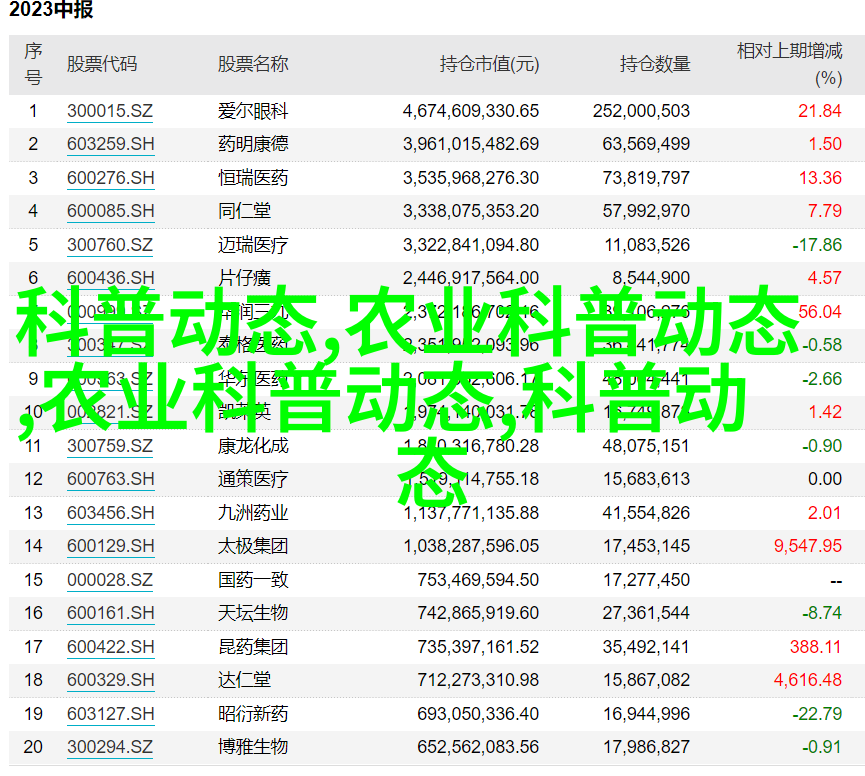Follow the 600329.SH stock link
Screen dimensions: 865x776
pos(111,680)
